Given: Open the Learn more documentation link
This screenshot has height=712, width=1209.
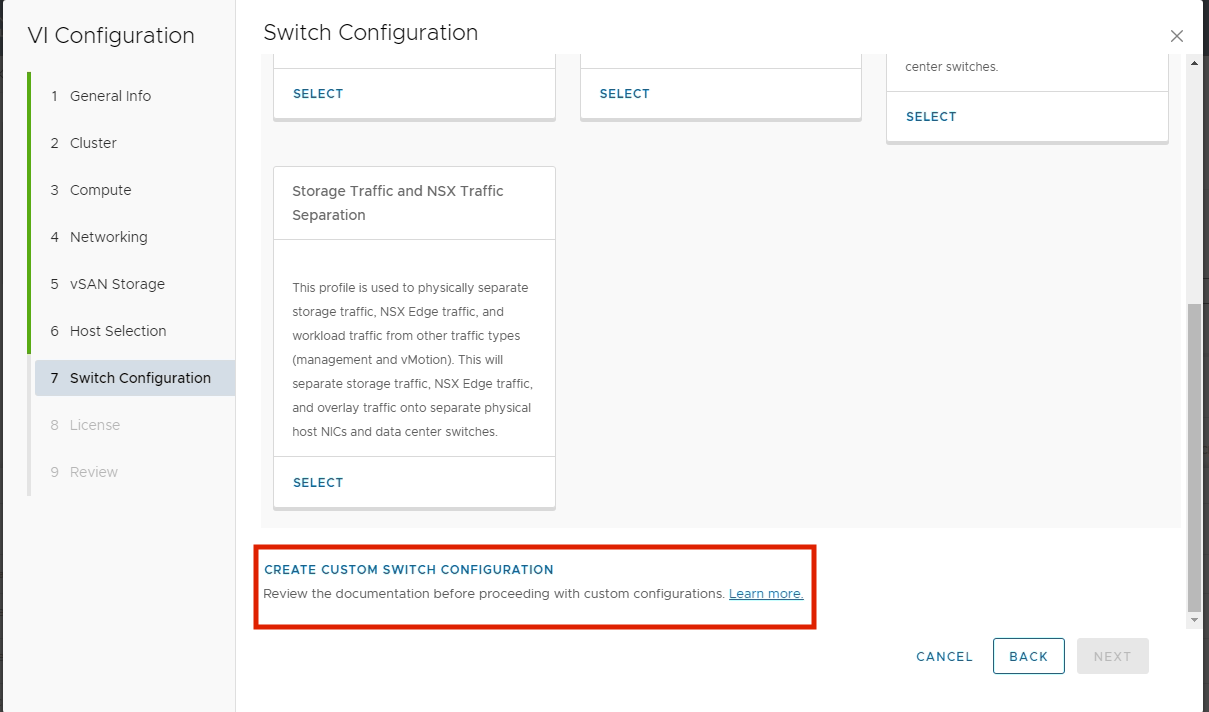Looking at the screenshot, I should [765, 594].
